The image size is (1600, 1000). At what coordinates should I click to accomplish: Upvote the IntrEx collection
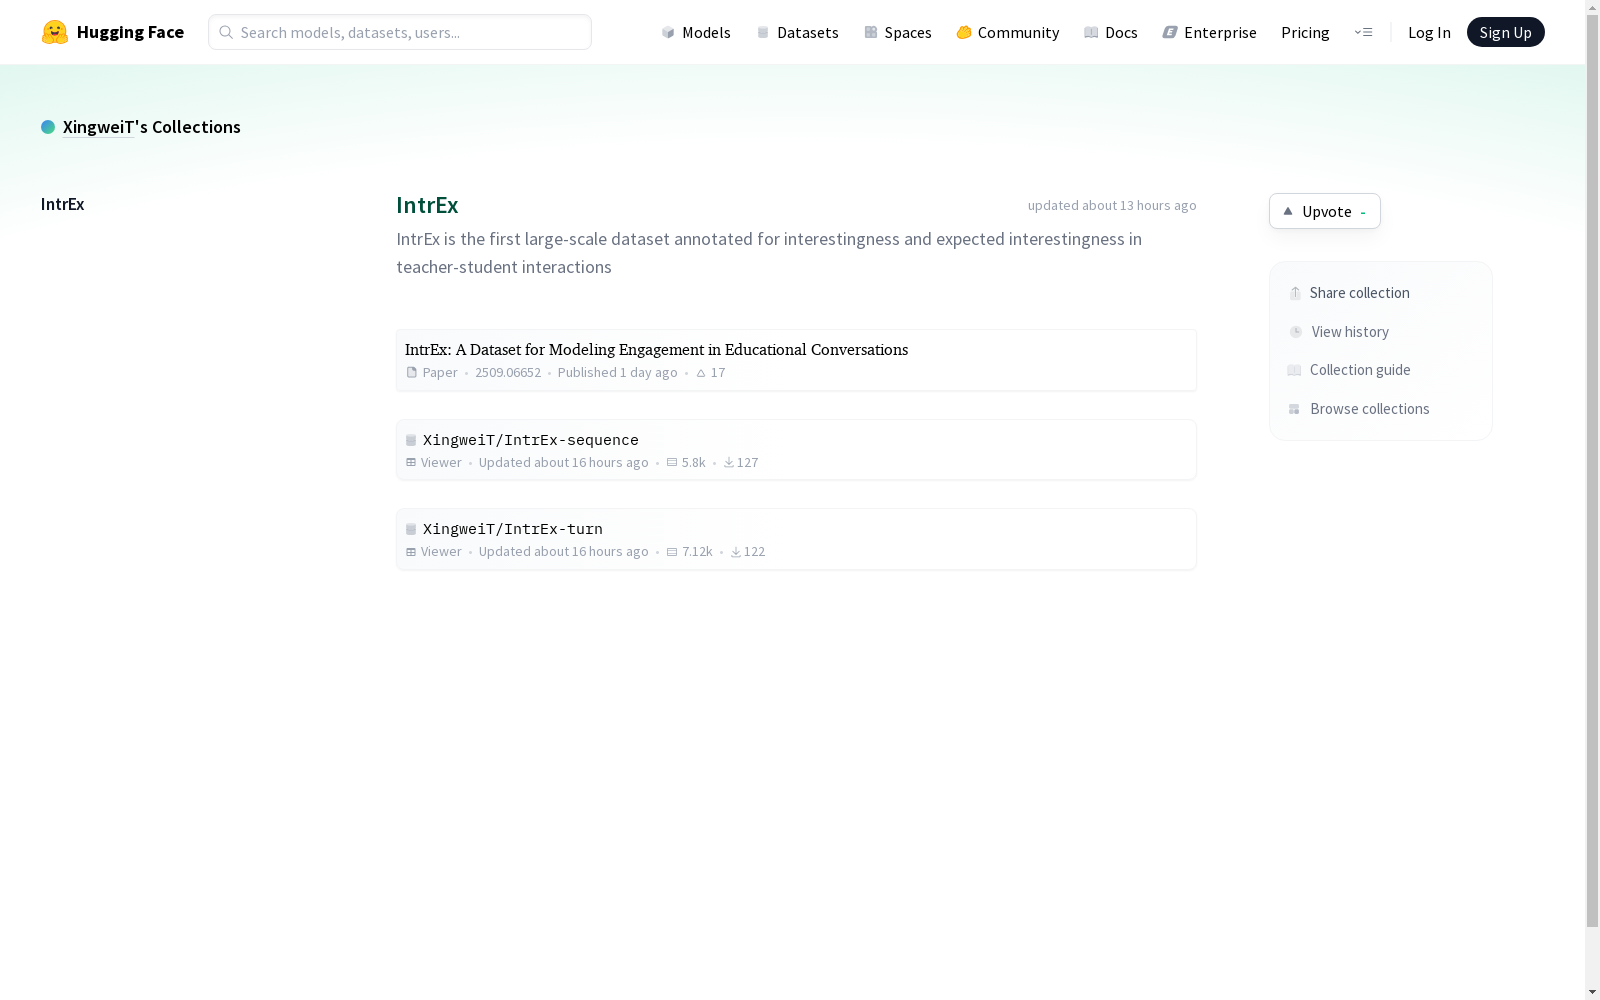1325,211
